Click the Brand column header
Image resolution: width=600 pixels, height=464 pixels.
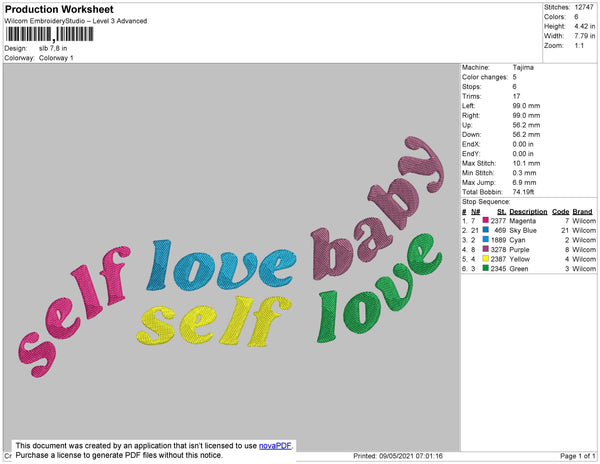coord(583,212)
